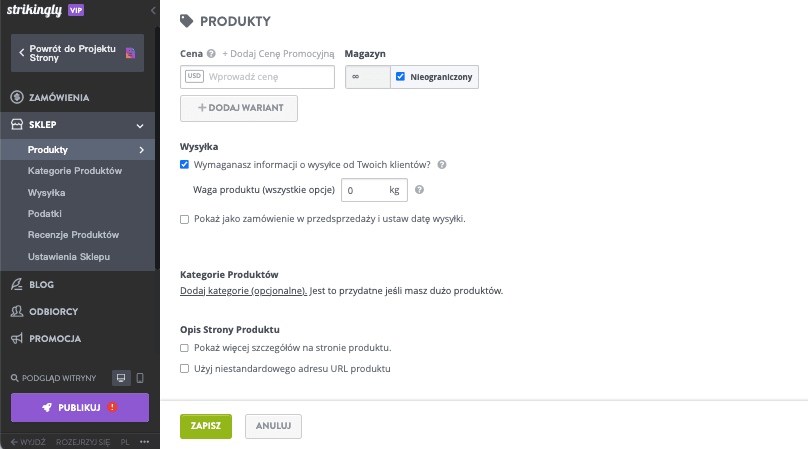This screenshot has height=449, width=808.
Task: Switch to mobile preview icon
Action: click(x=140, y=378)
